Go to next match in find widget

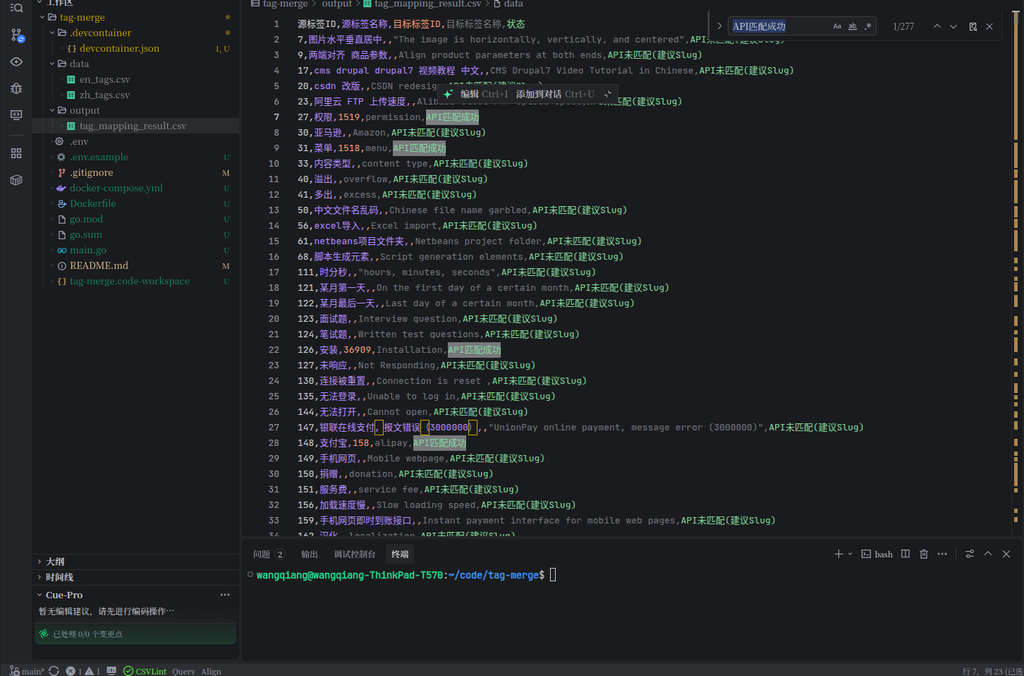pyautogui.click(x=953, y=26)
